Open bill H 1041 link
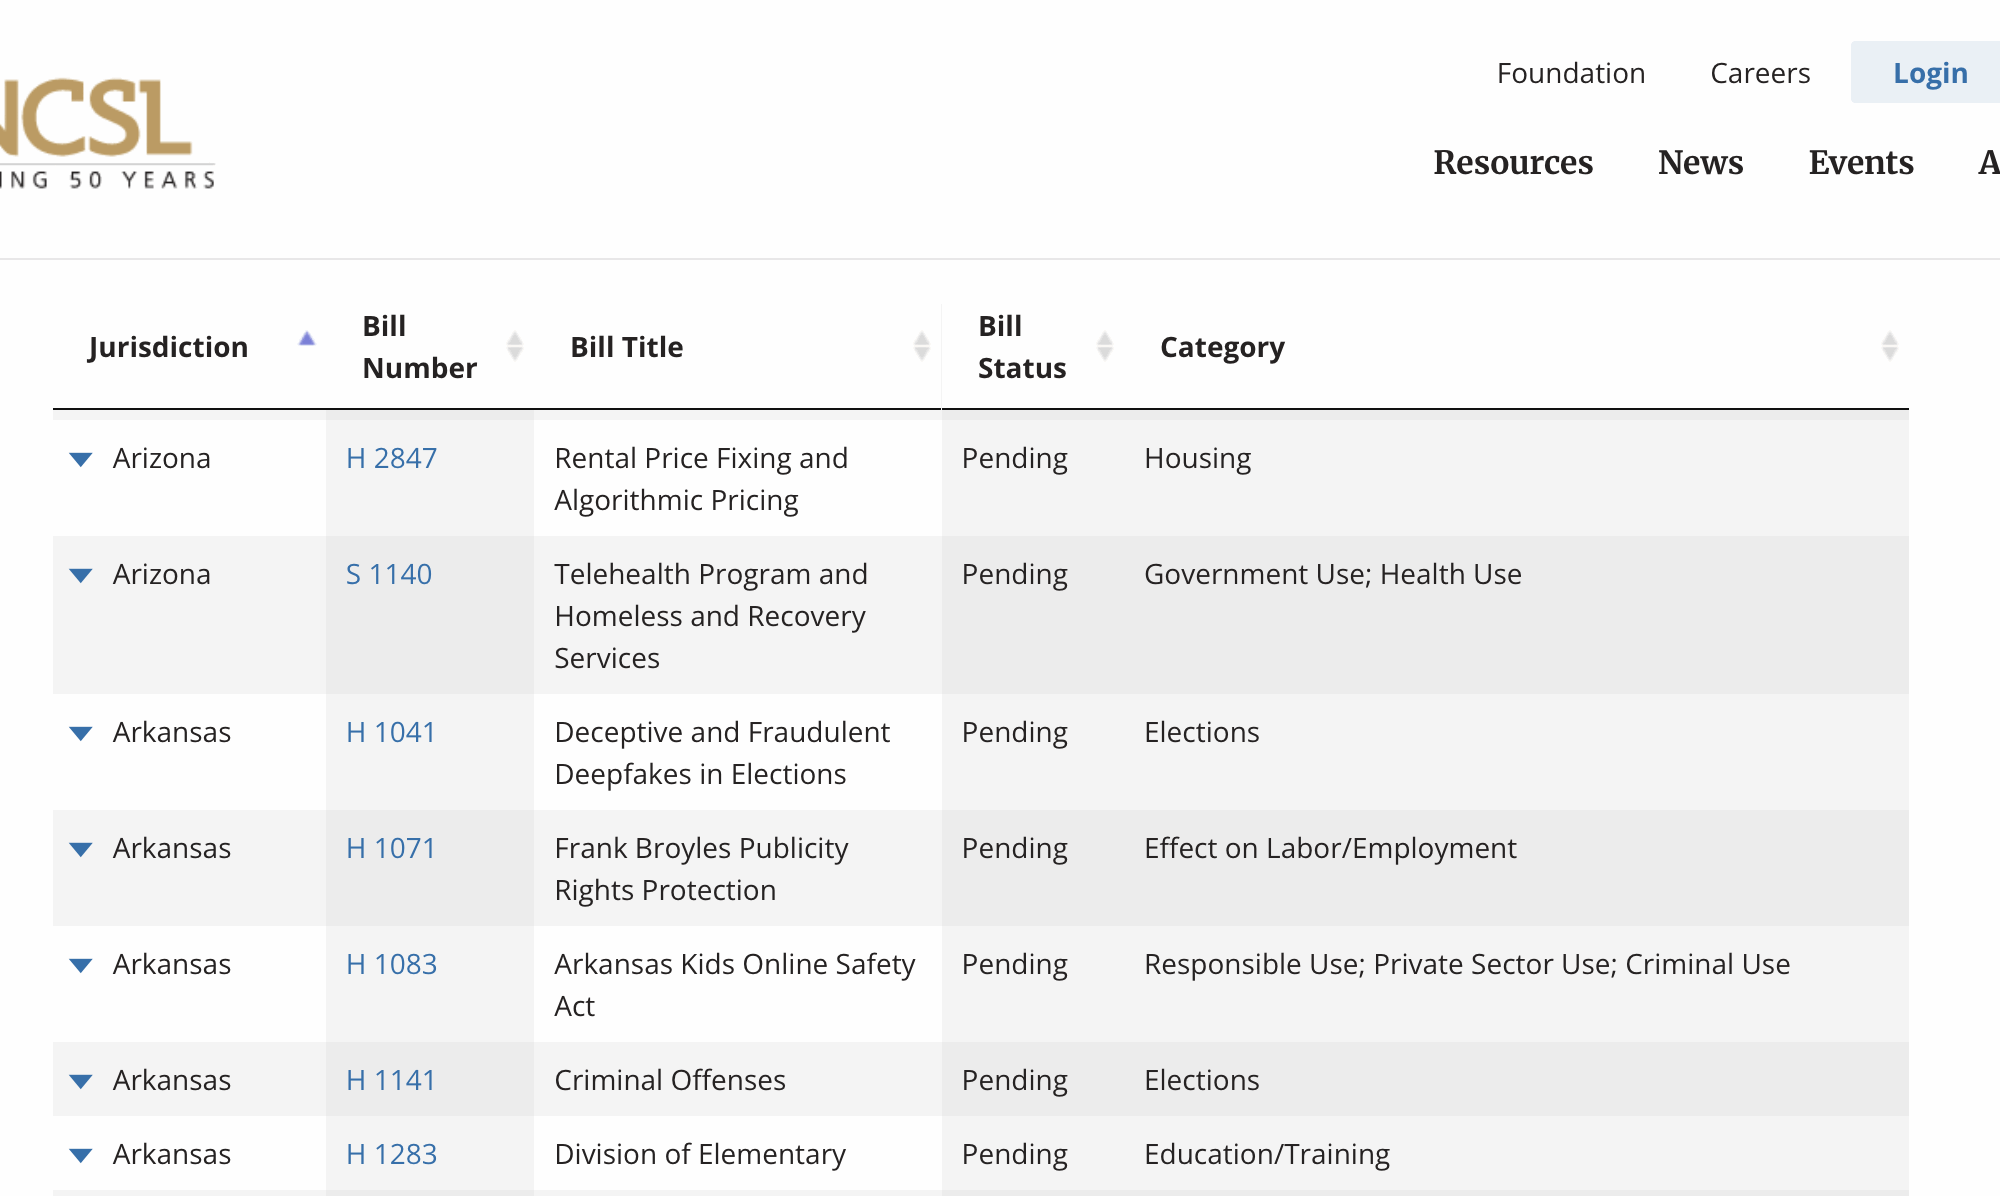The image size is (2000, 1196). click(391, 732)
